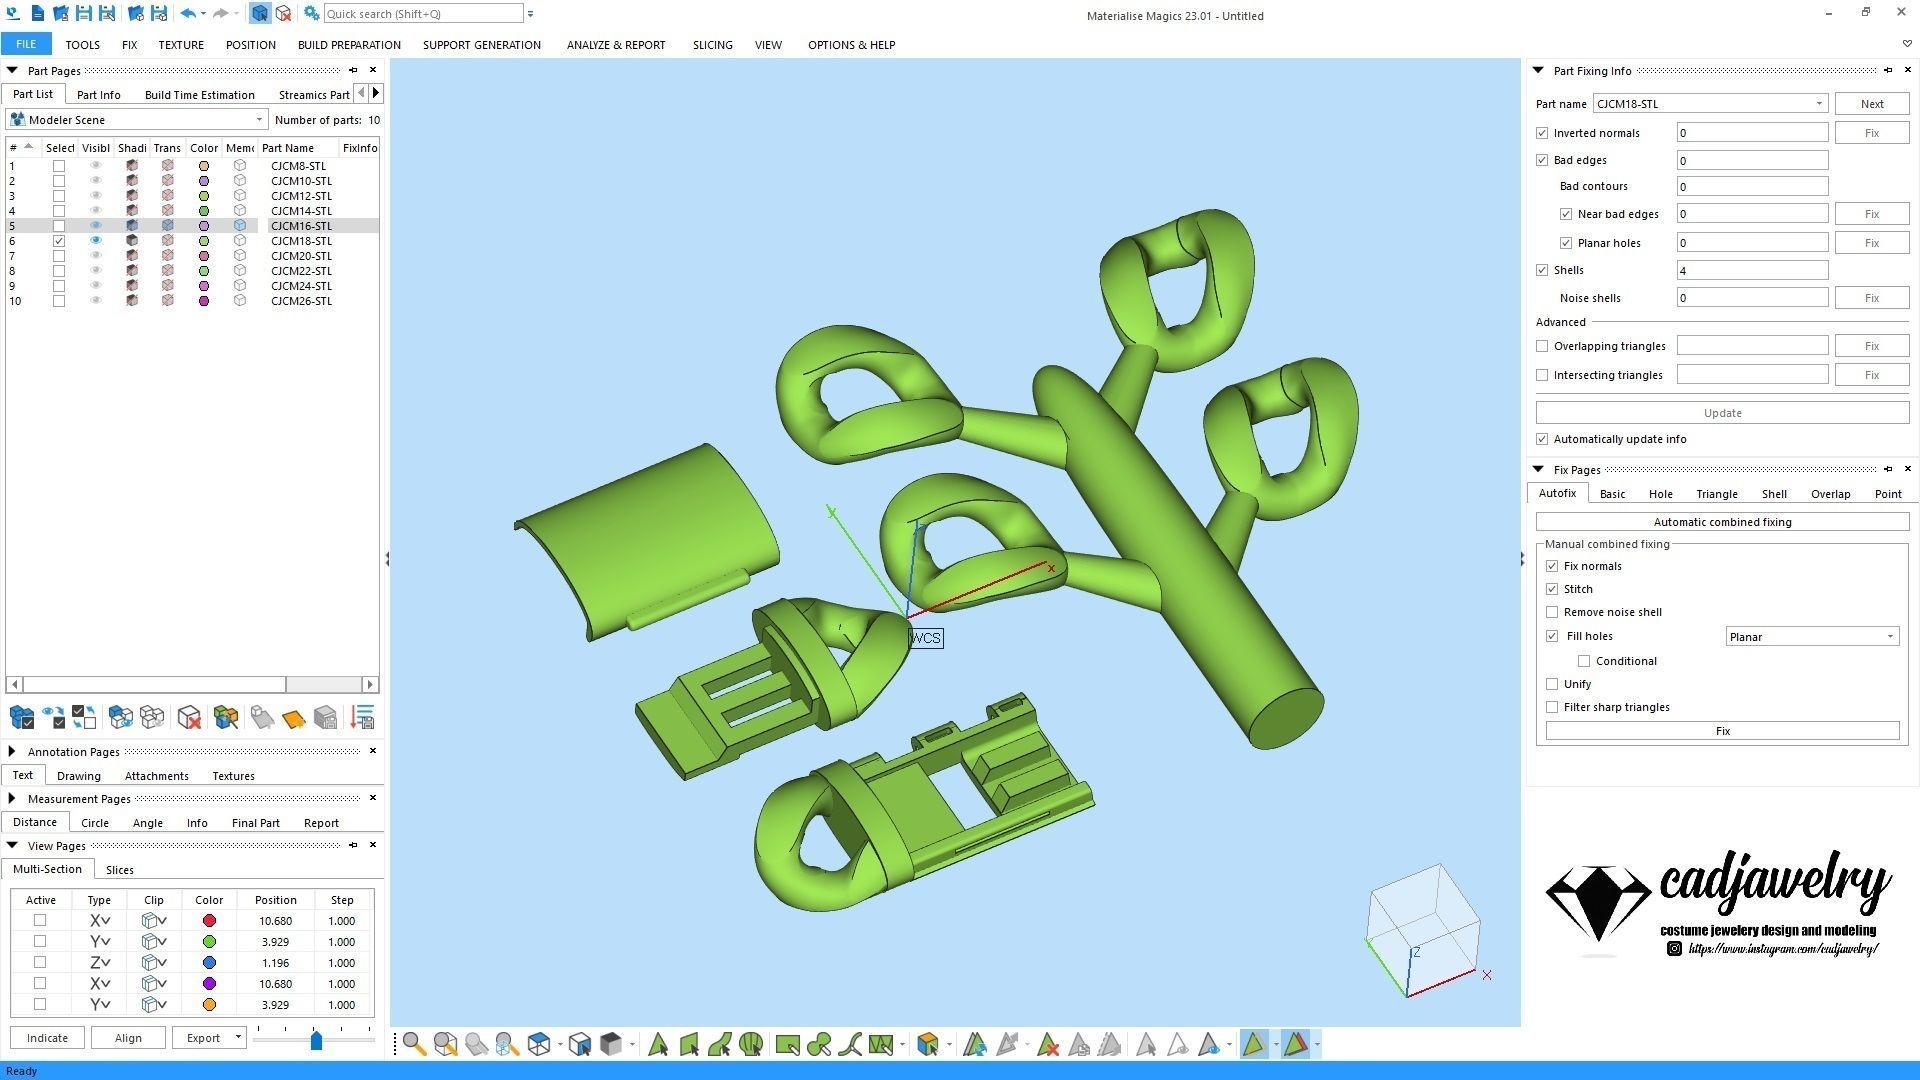This screenshot has height=1080, width=1920.
Task: Switch to the Triangle fix tab
Action: point(1716,494)
